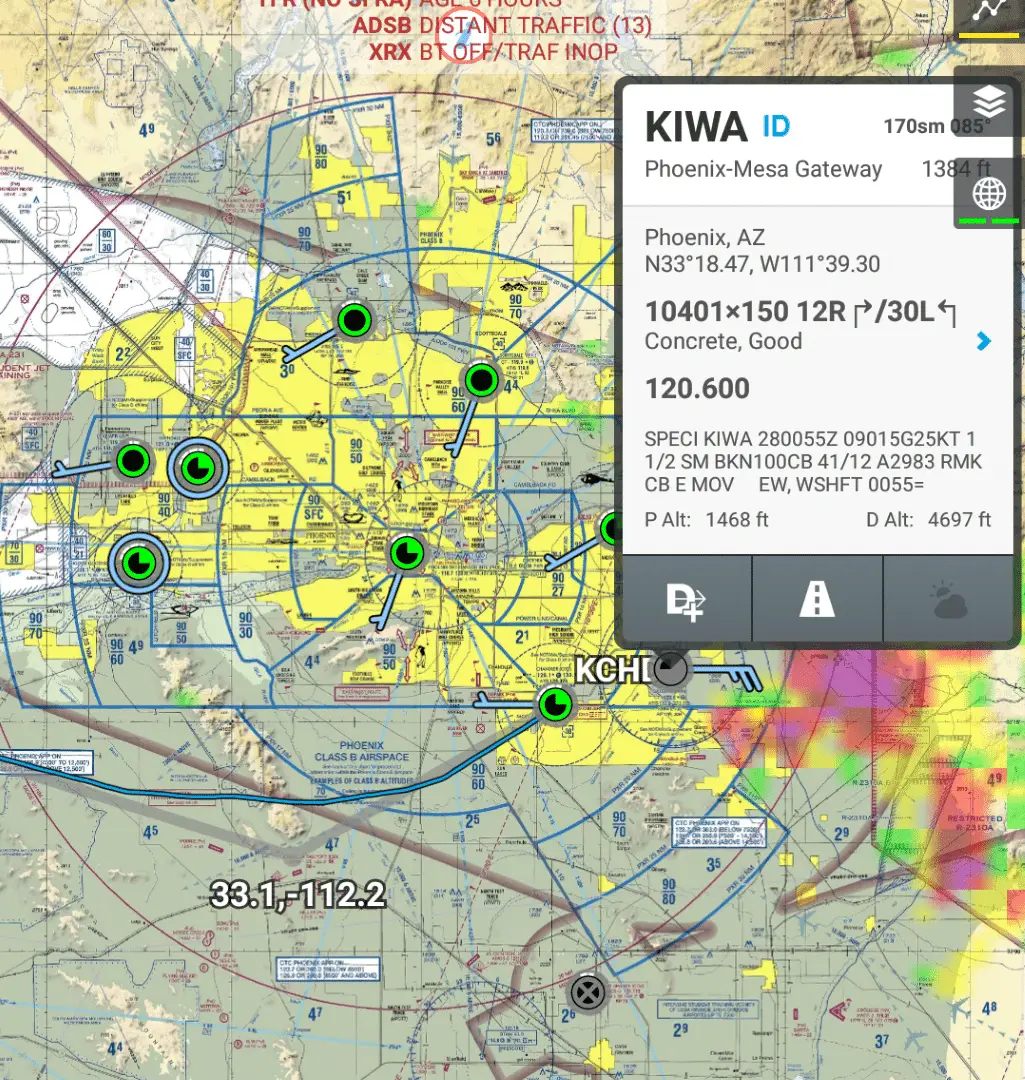1025x1080 pixels.
Task: Select the northernmost green wind-barb marker
Action: click(354, 320)
